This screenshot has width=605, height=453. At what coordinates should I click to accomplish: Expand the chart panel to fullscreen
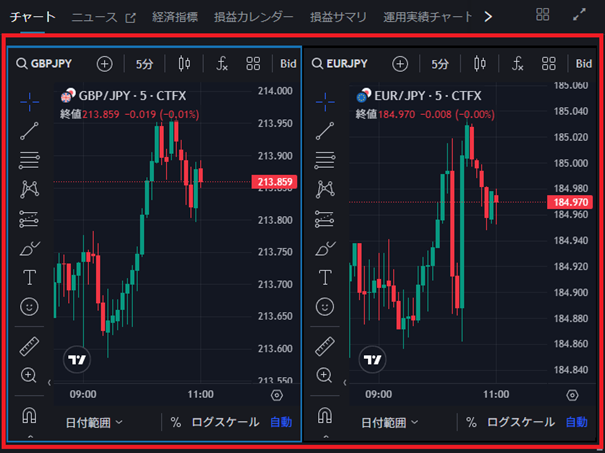[x=579, y=15]
